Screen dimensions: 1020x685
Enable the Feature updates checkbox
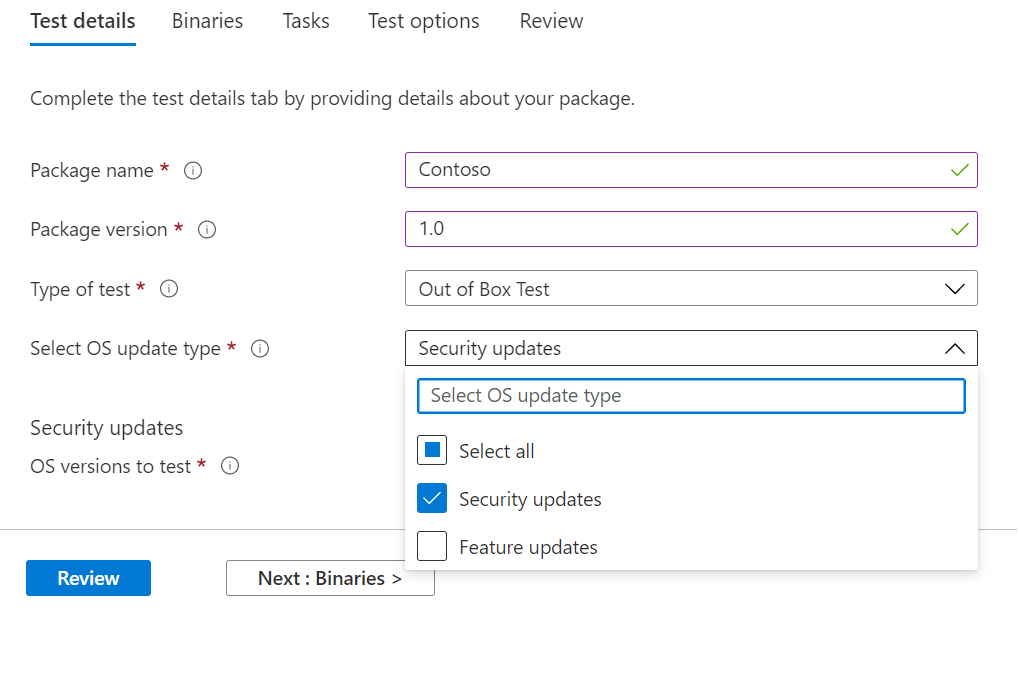tap(432, 547)
